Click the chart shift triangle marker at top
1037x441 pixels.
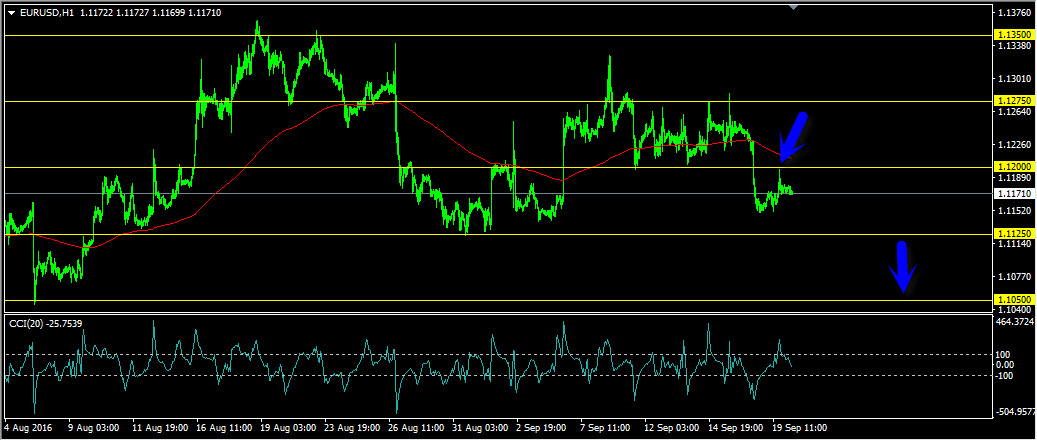794,7
